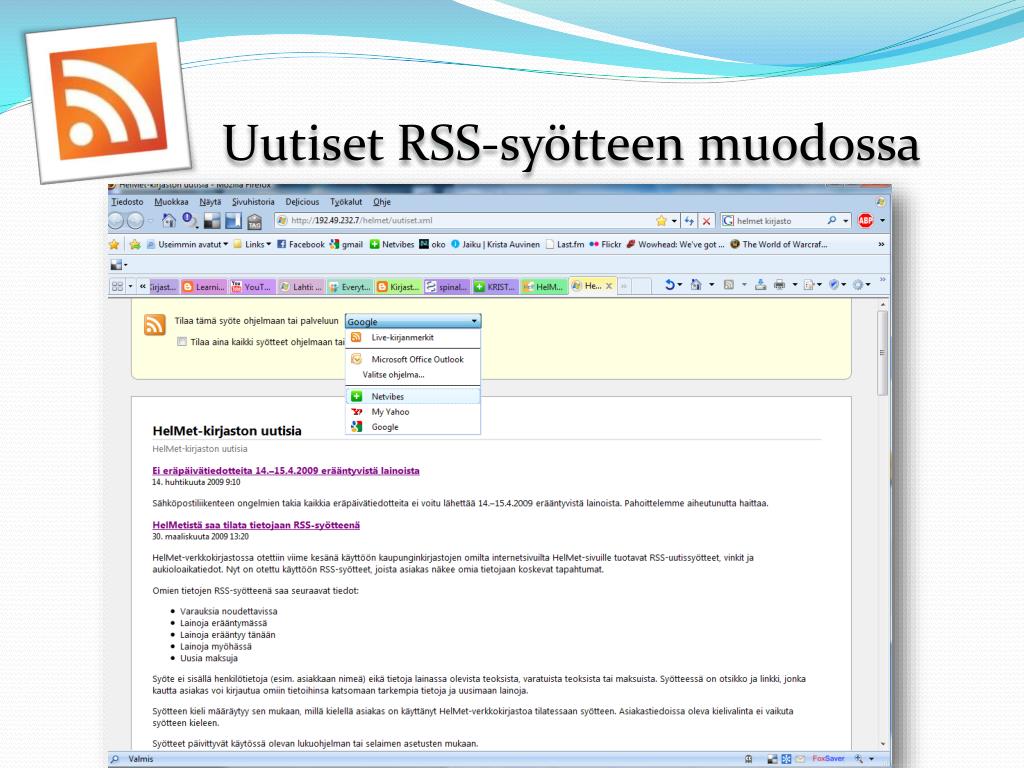Select 'Valitse ohjelma...' option
This screenshot has width=1024, height=768.
pyautogui.click(x=413, y=375)
